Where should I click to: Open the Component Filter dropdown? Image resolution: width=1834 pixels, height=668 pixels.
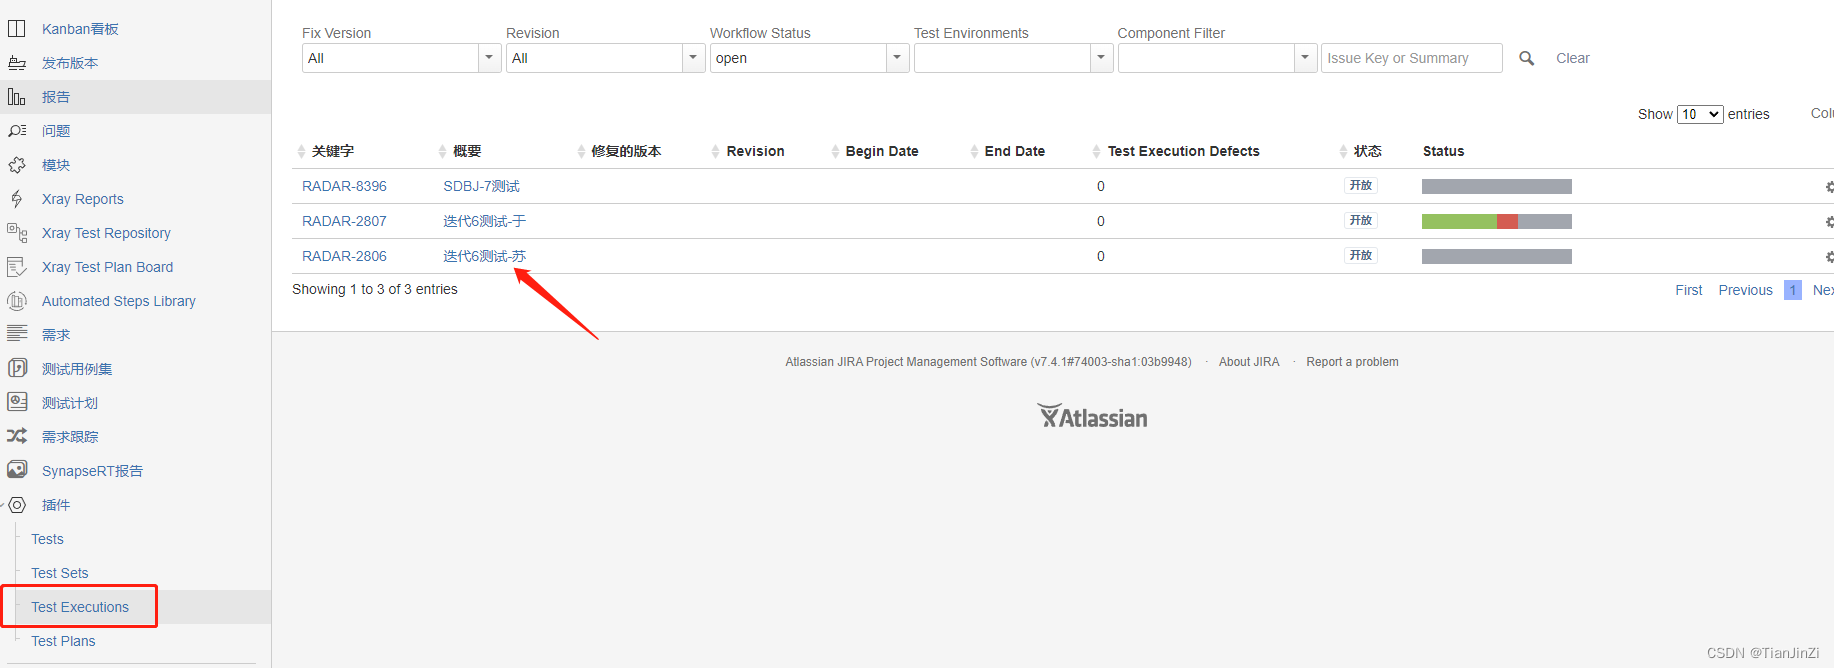(x=1305, y=58)
